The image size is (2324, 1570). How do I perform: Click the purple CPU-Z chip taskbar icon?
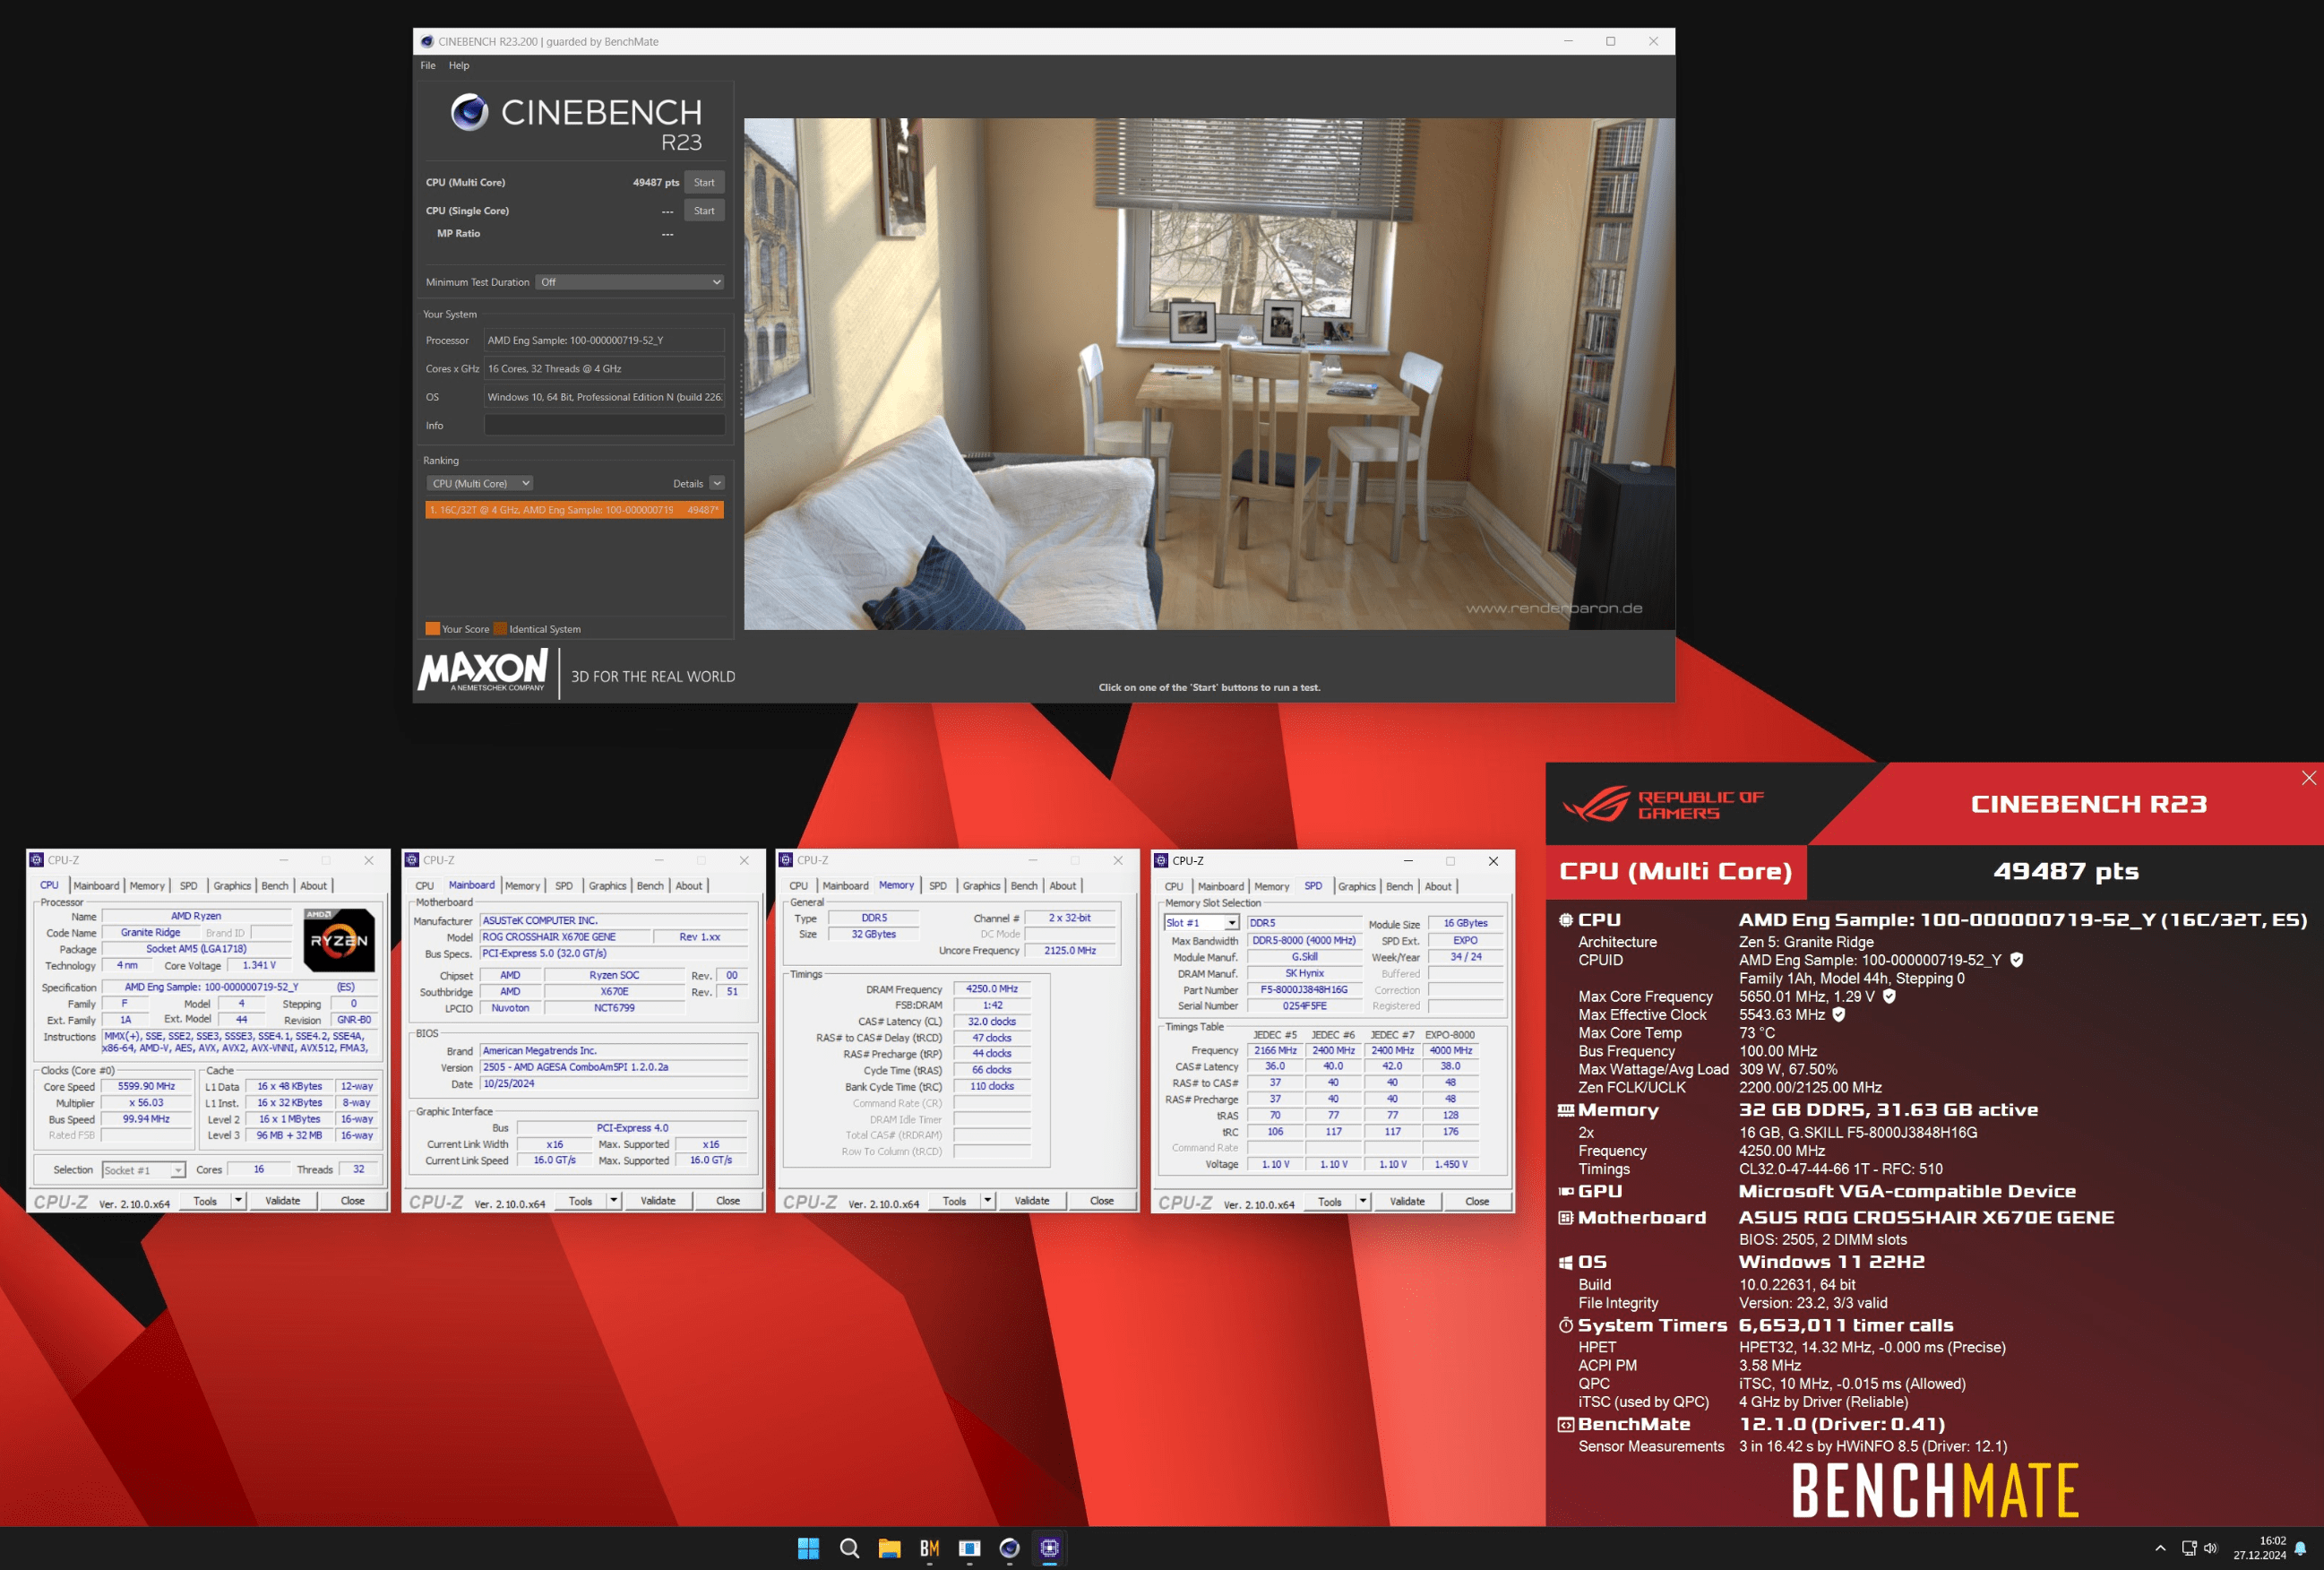1049,1548
